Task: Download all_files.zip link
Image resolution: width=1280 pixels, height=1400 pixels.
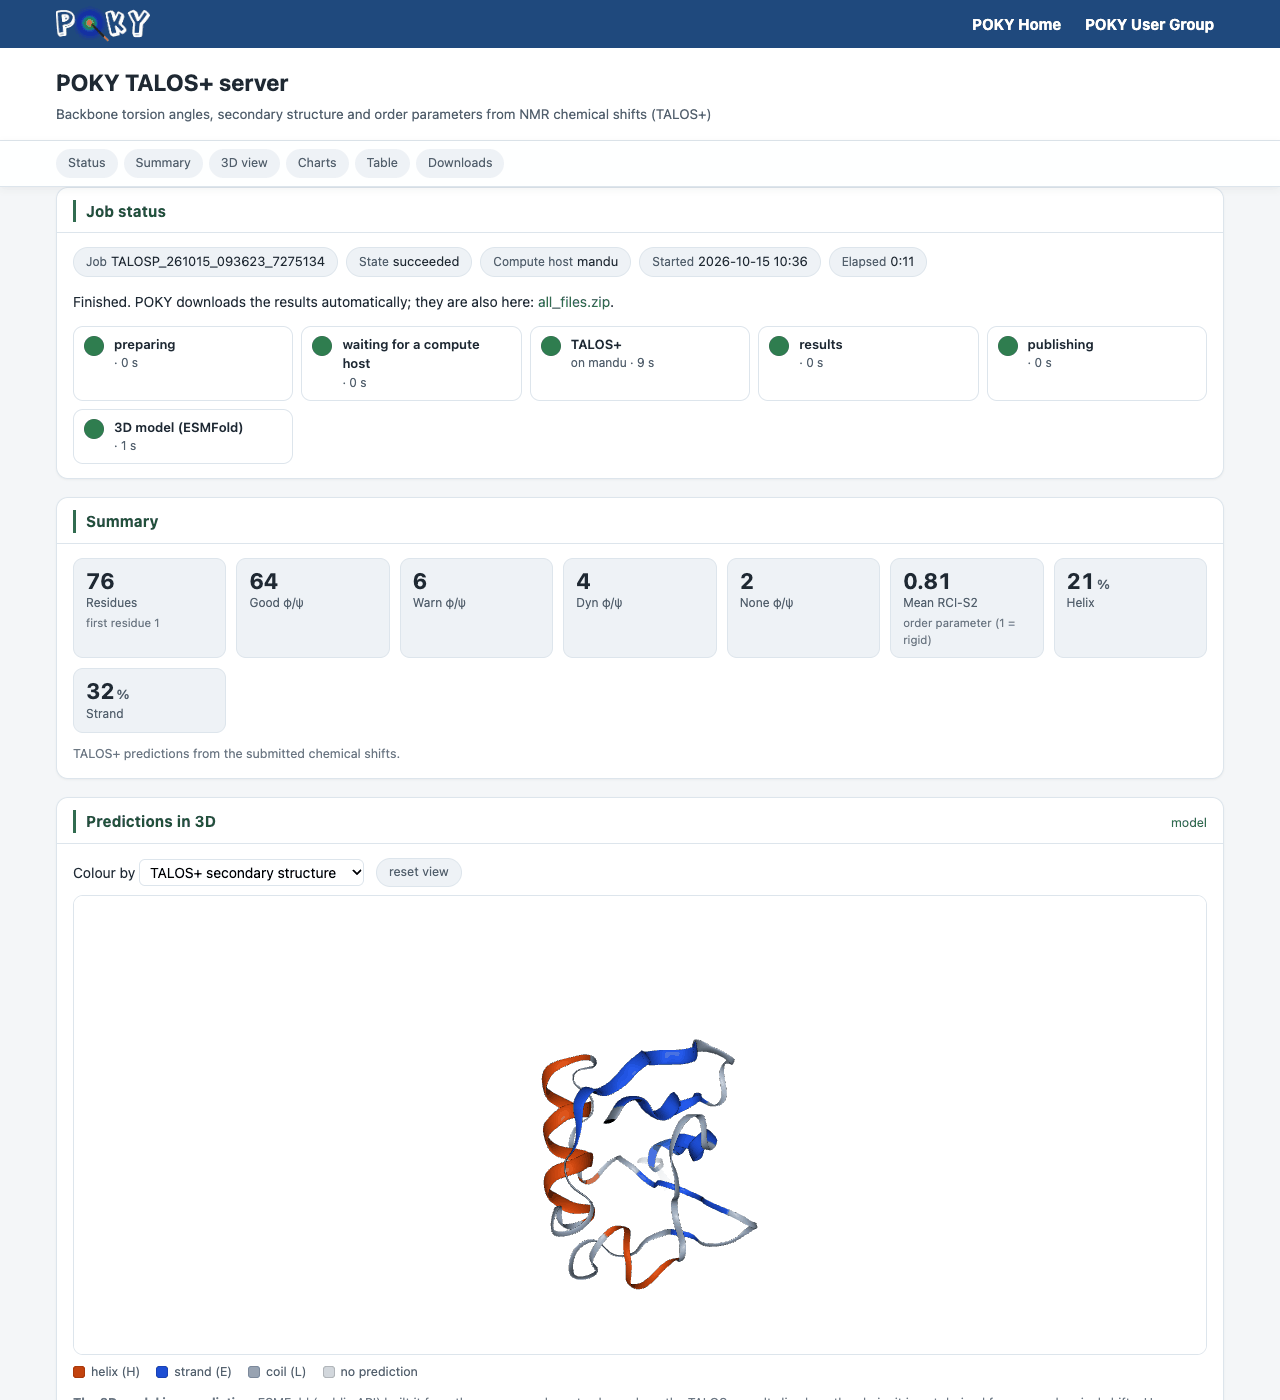Action: click(574, 302)
